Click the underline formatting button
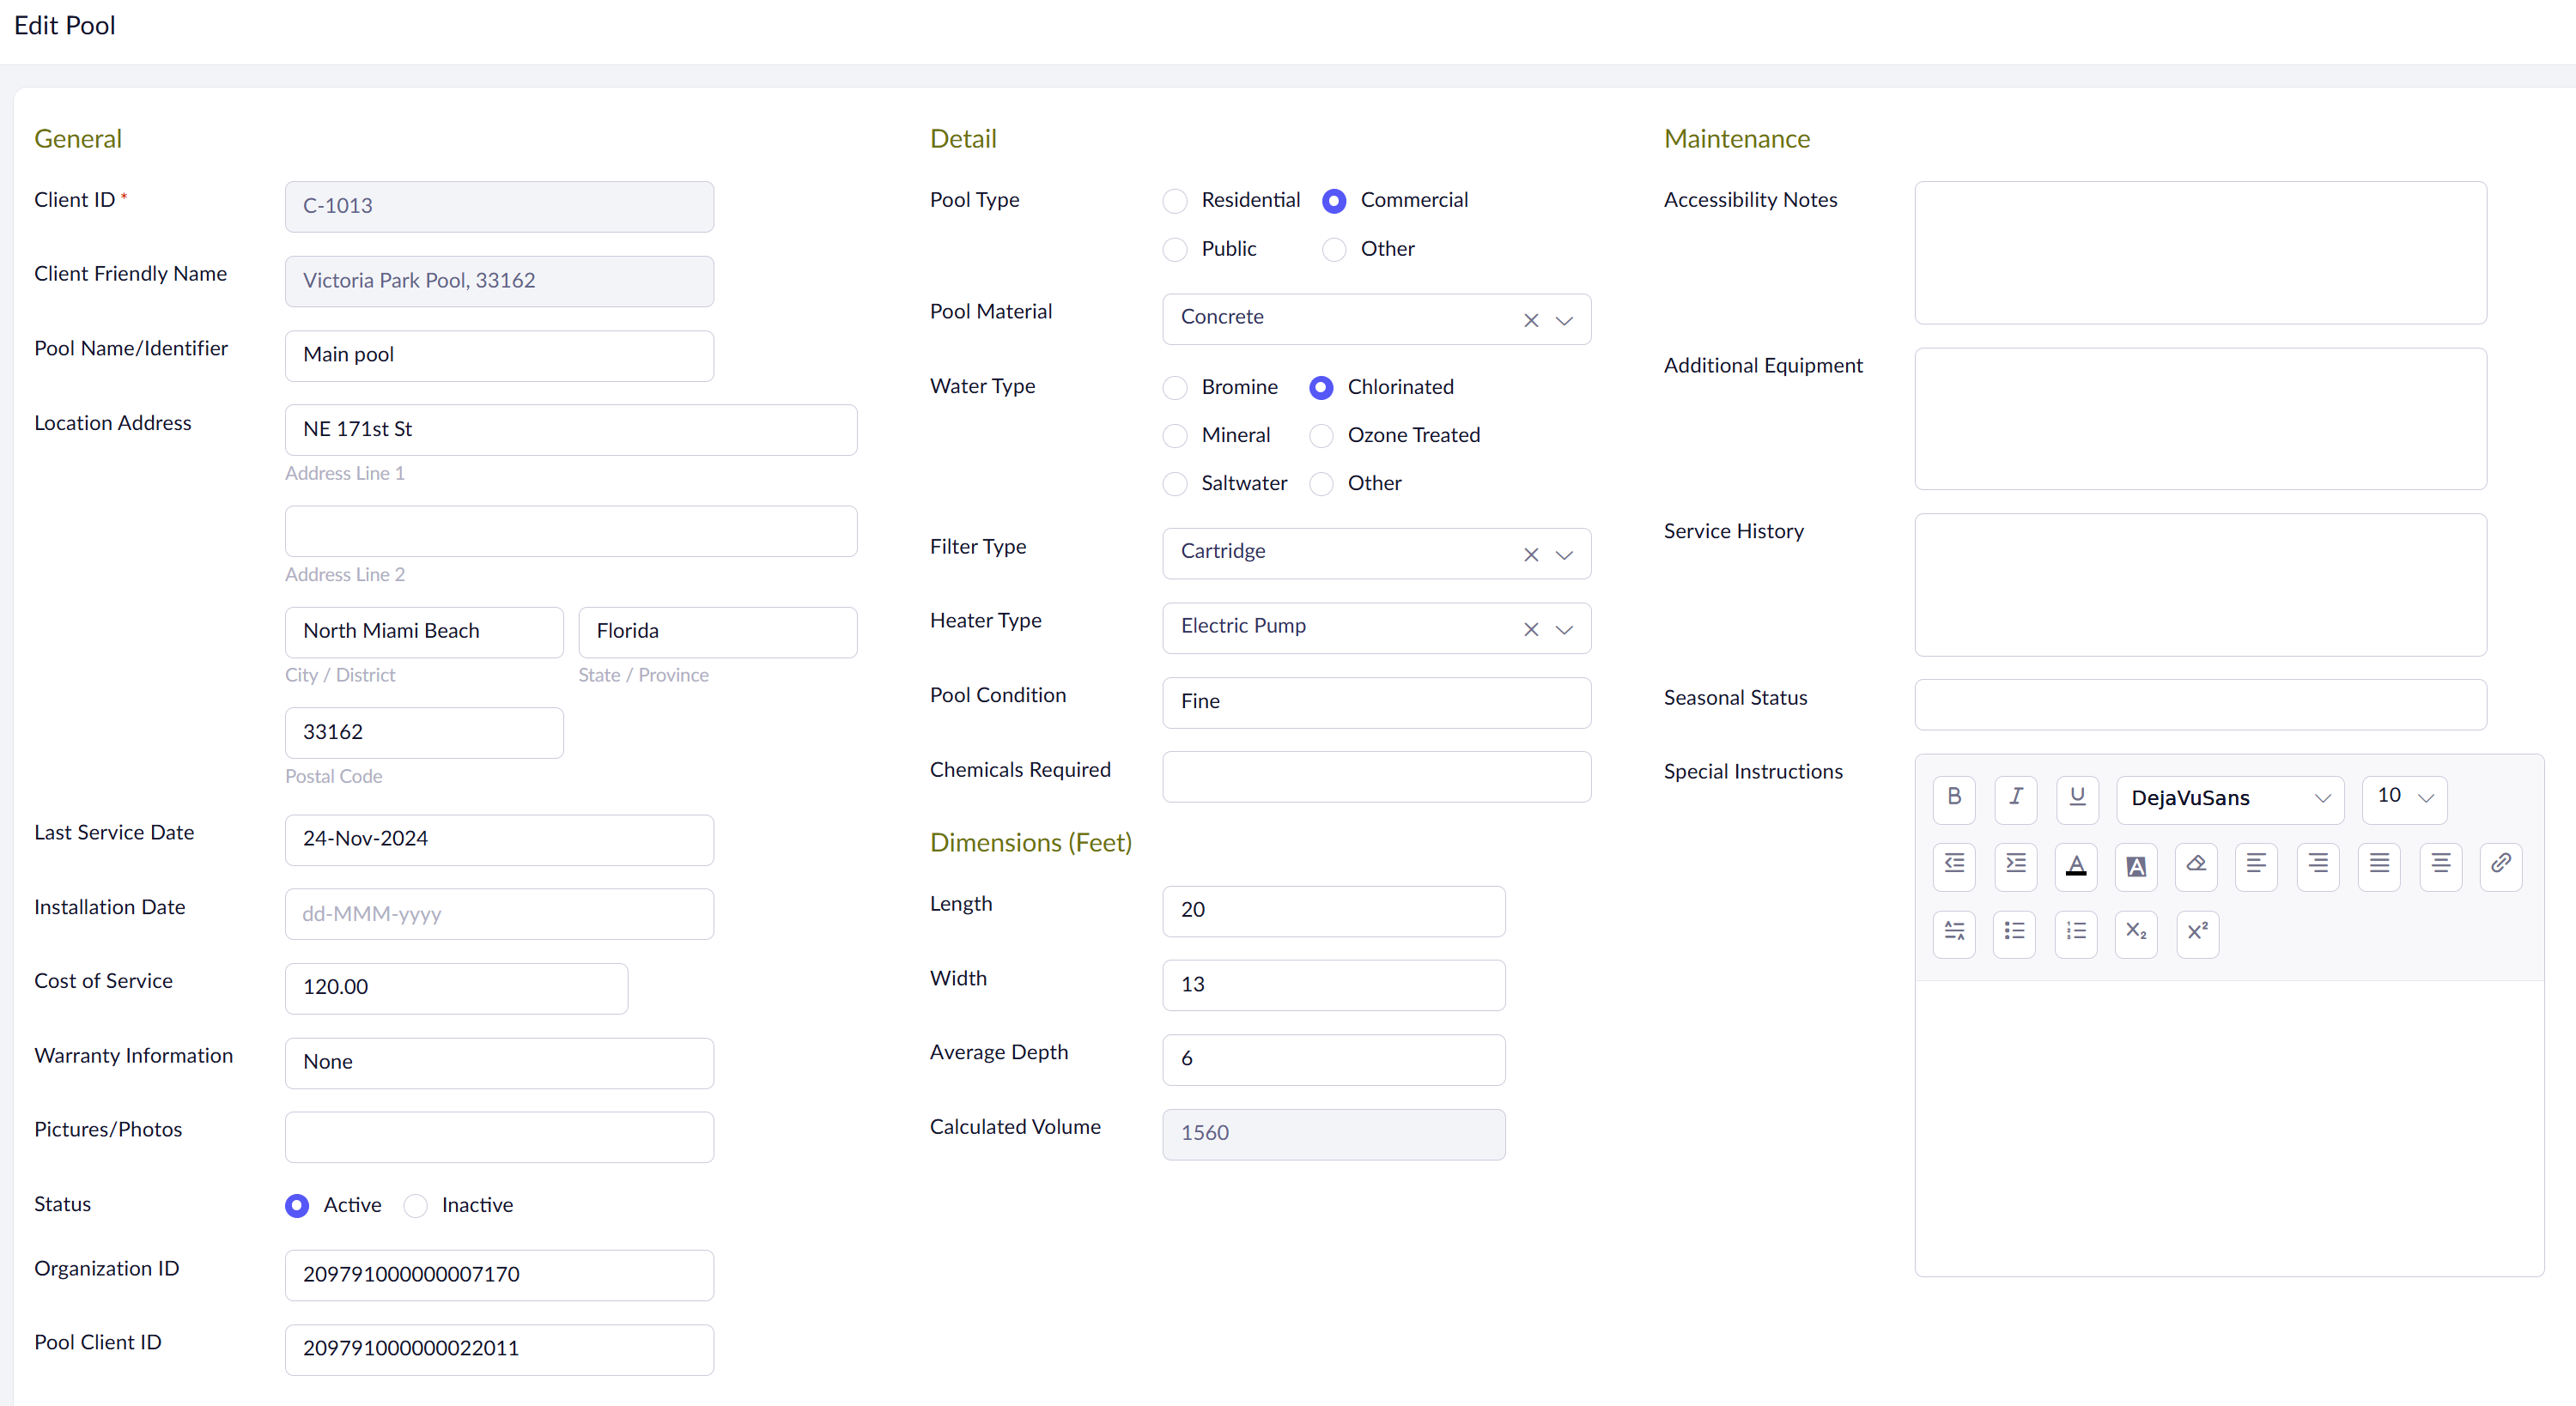Viewport: 2576px width, 1406px height. tap(2077, 797)
